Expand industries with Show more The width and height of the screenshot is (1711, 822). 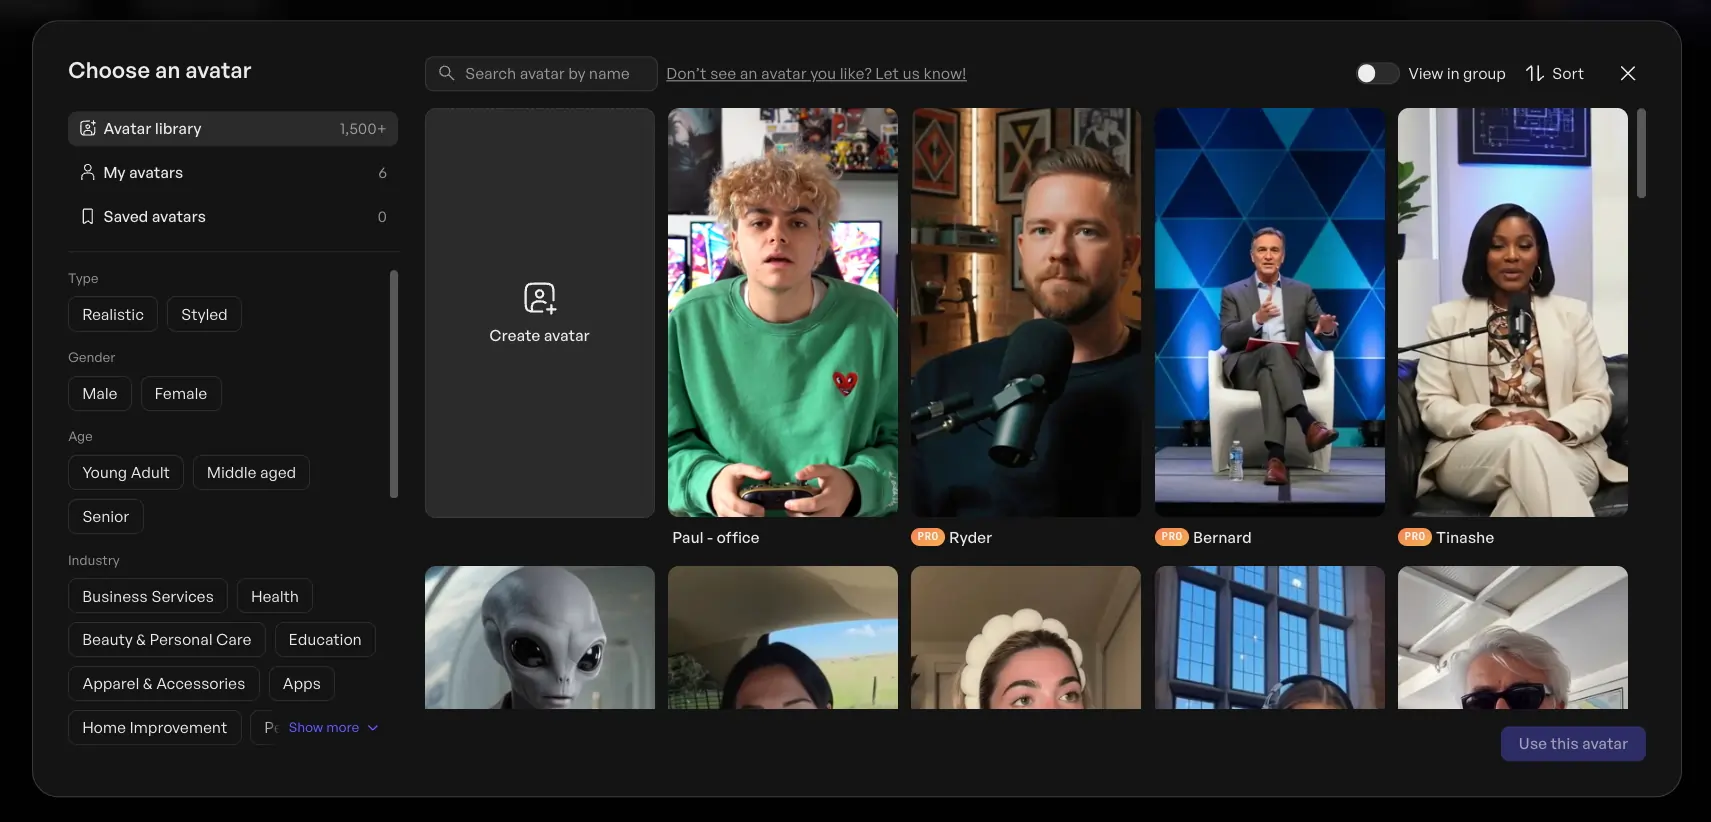point(333,727)
